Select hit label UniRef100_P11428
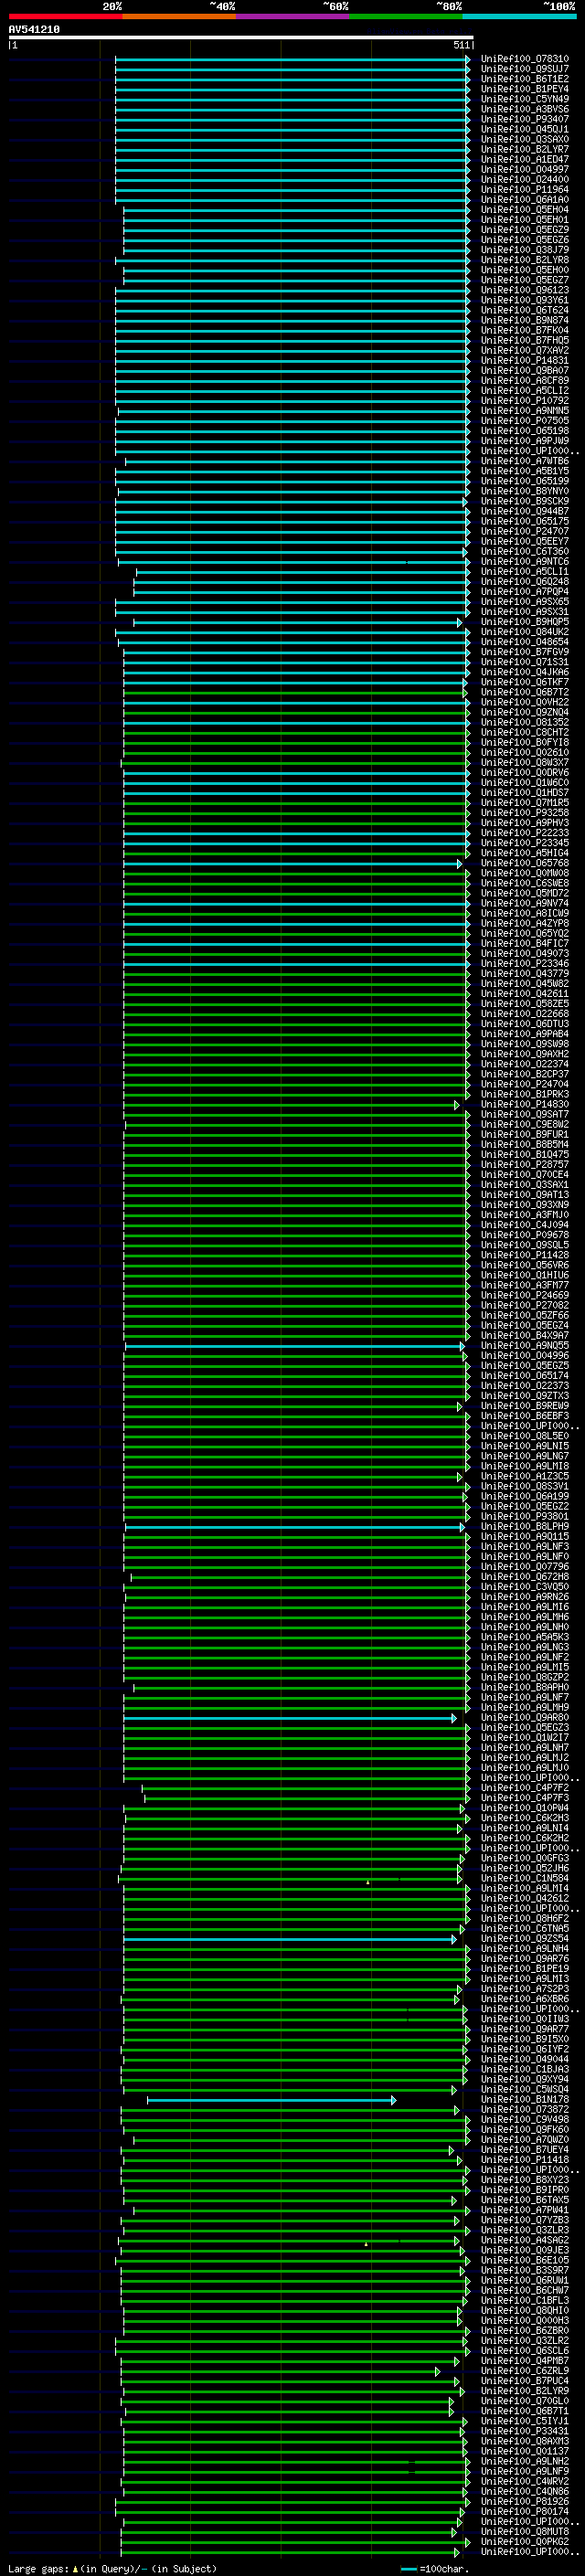Screen dimensions: 585x2576 pos(525,1255)
